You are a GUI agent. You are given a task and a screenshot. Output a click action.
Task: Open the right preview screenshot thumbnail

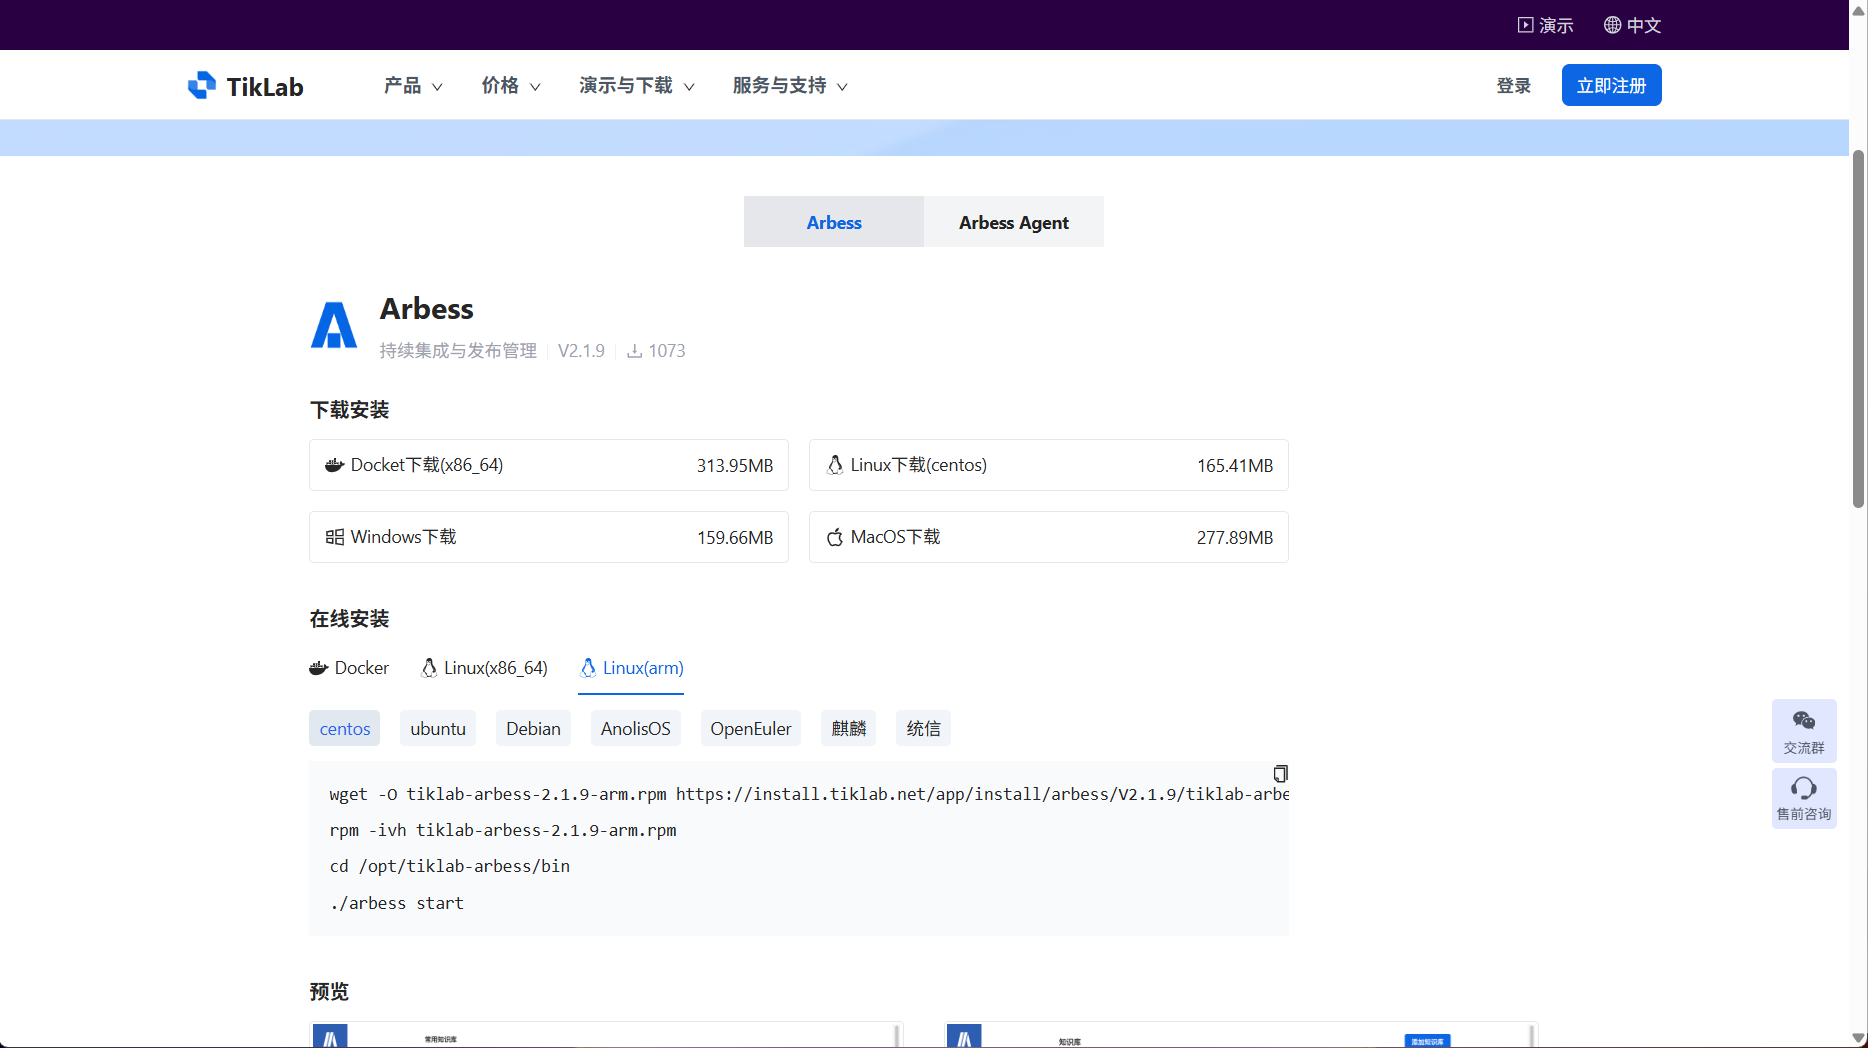(1241, 1034)
